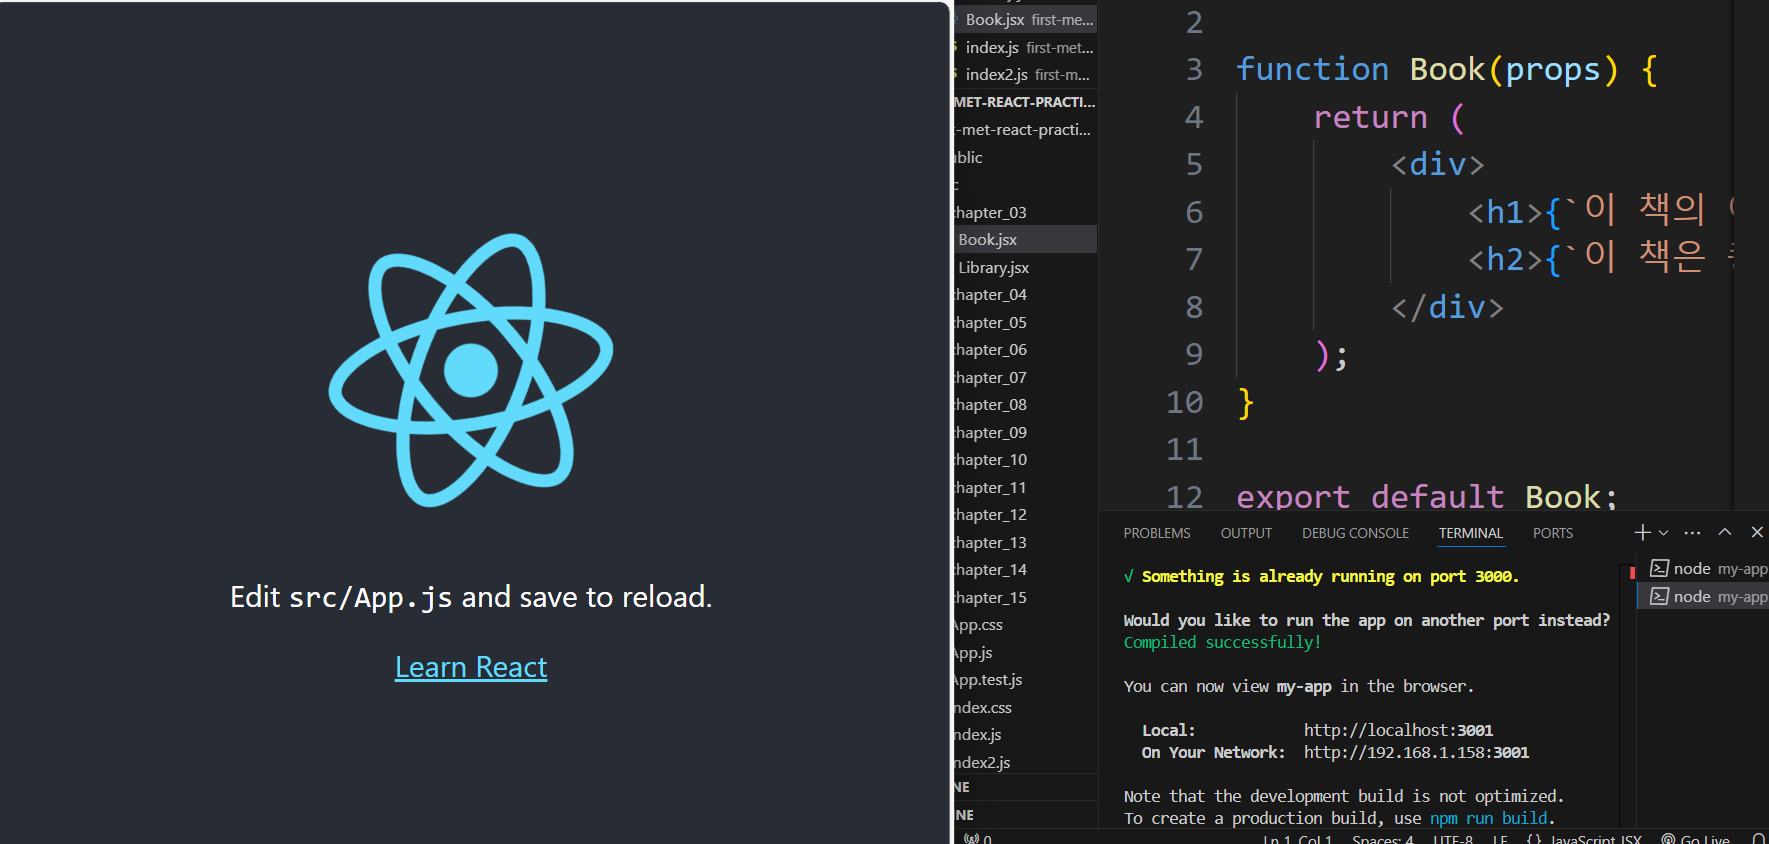This screenshot has width=1769, height=844.
Task: Change language mode via JavaScript JSX
Action: tap(1595, 839)
